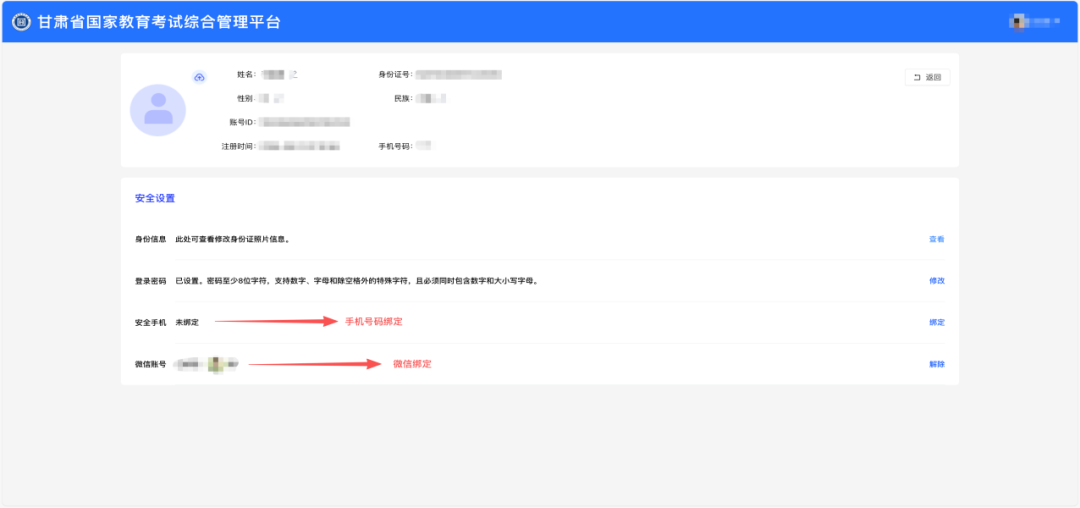Click the 返回 back button
The height and width of the screenshot is (508, 1080).
[x=927, y=77]
